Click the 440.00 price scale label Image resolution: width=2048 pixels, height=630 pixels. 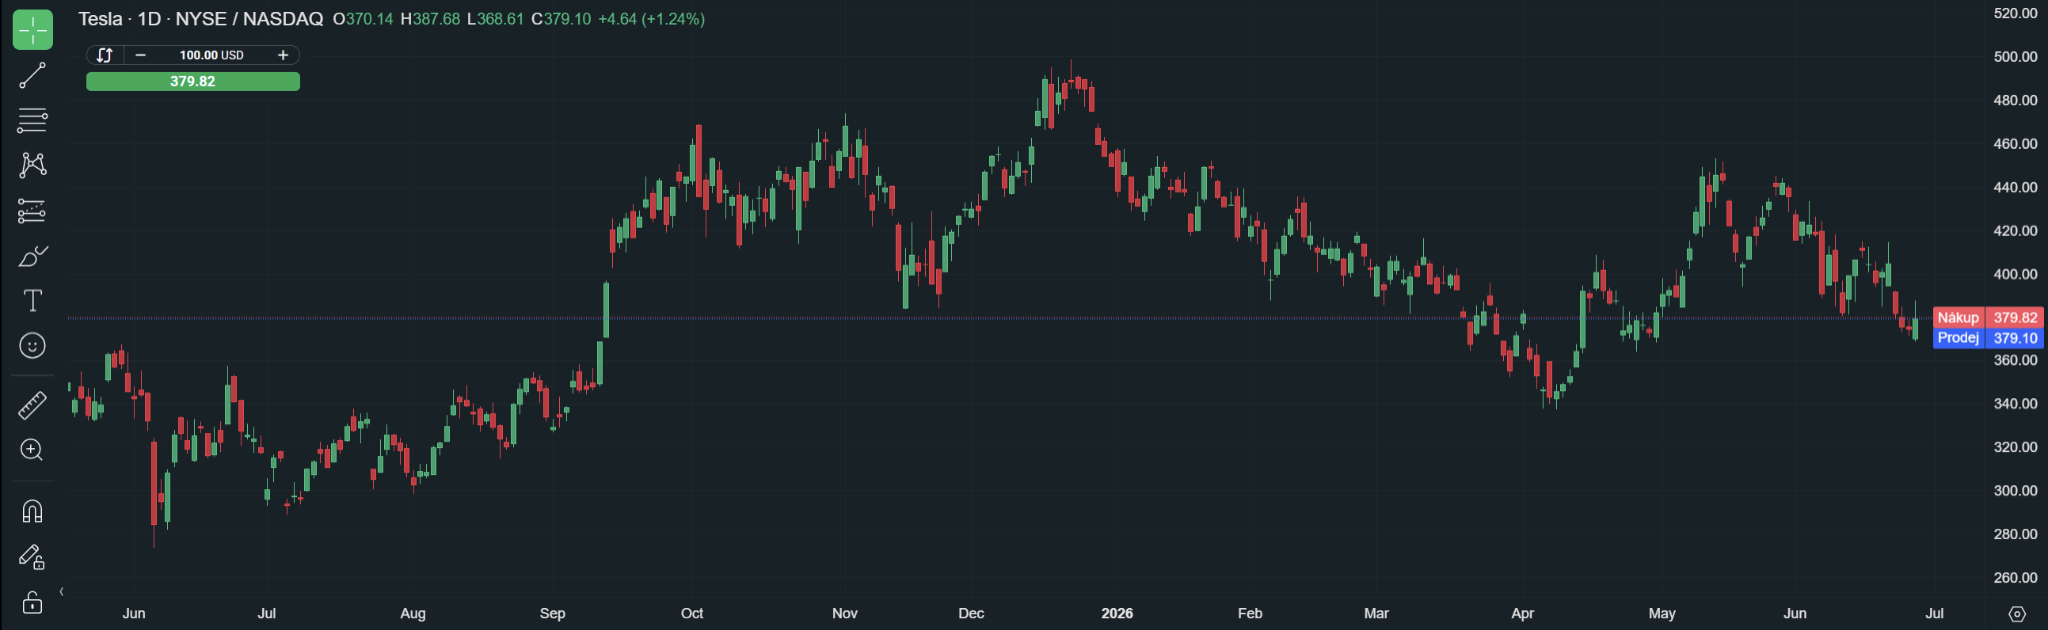2015,187
